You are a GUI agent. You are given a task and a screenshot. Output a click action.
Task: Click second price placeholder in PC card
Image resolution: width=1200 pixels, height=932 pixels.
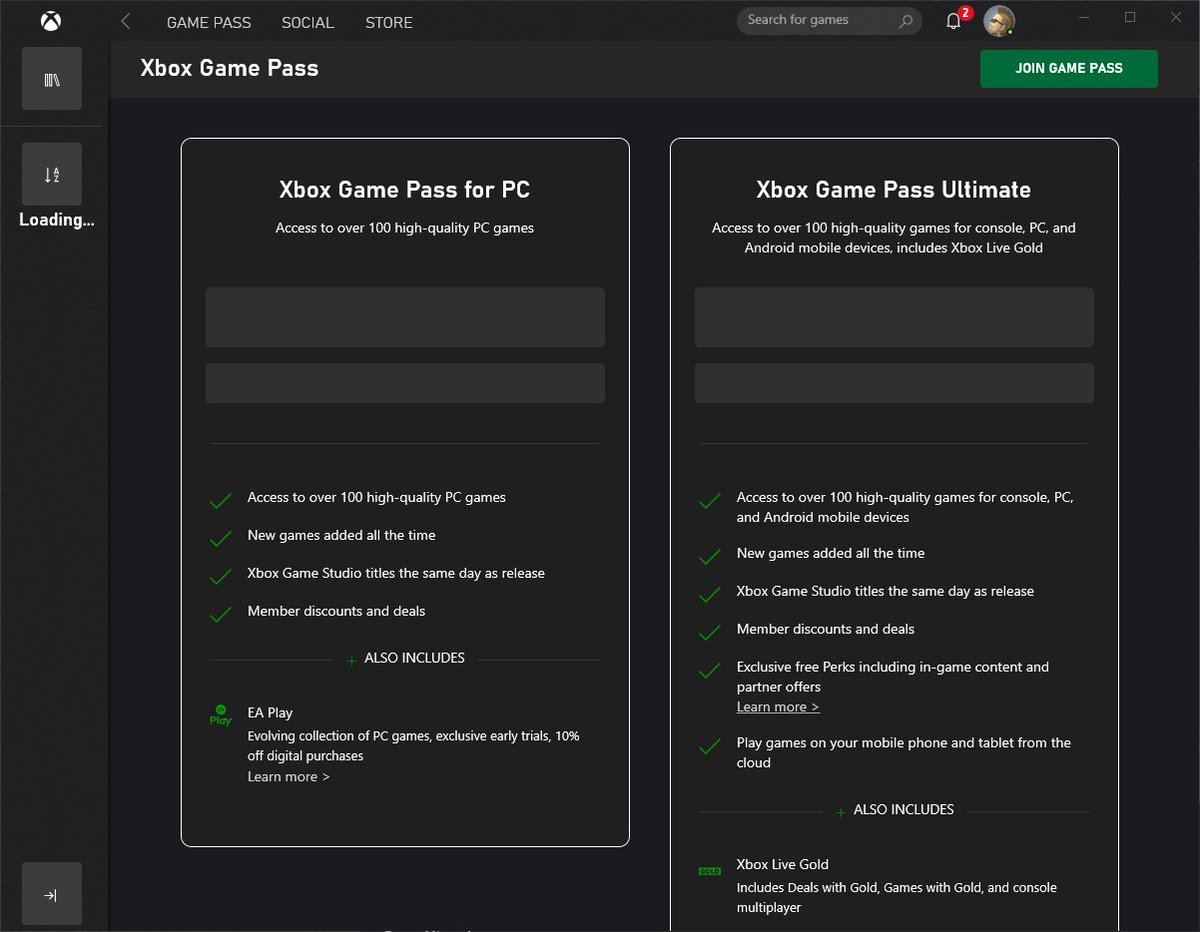[x=405, y=383]
